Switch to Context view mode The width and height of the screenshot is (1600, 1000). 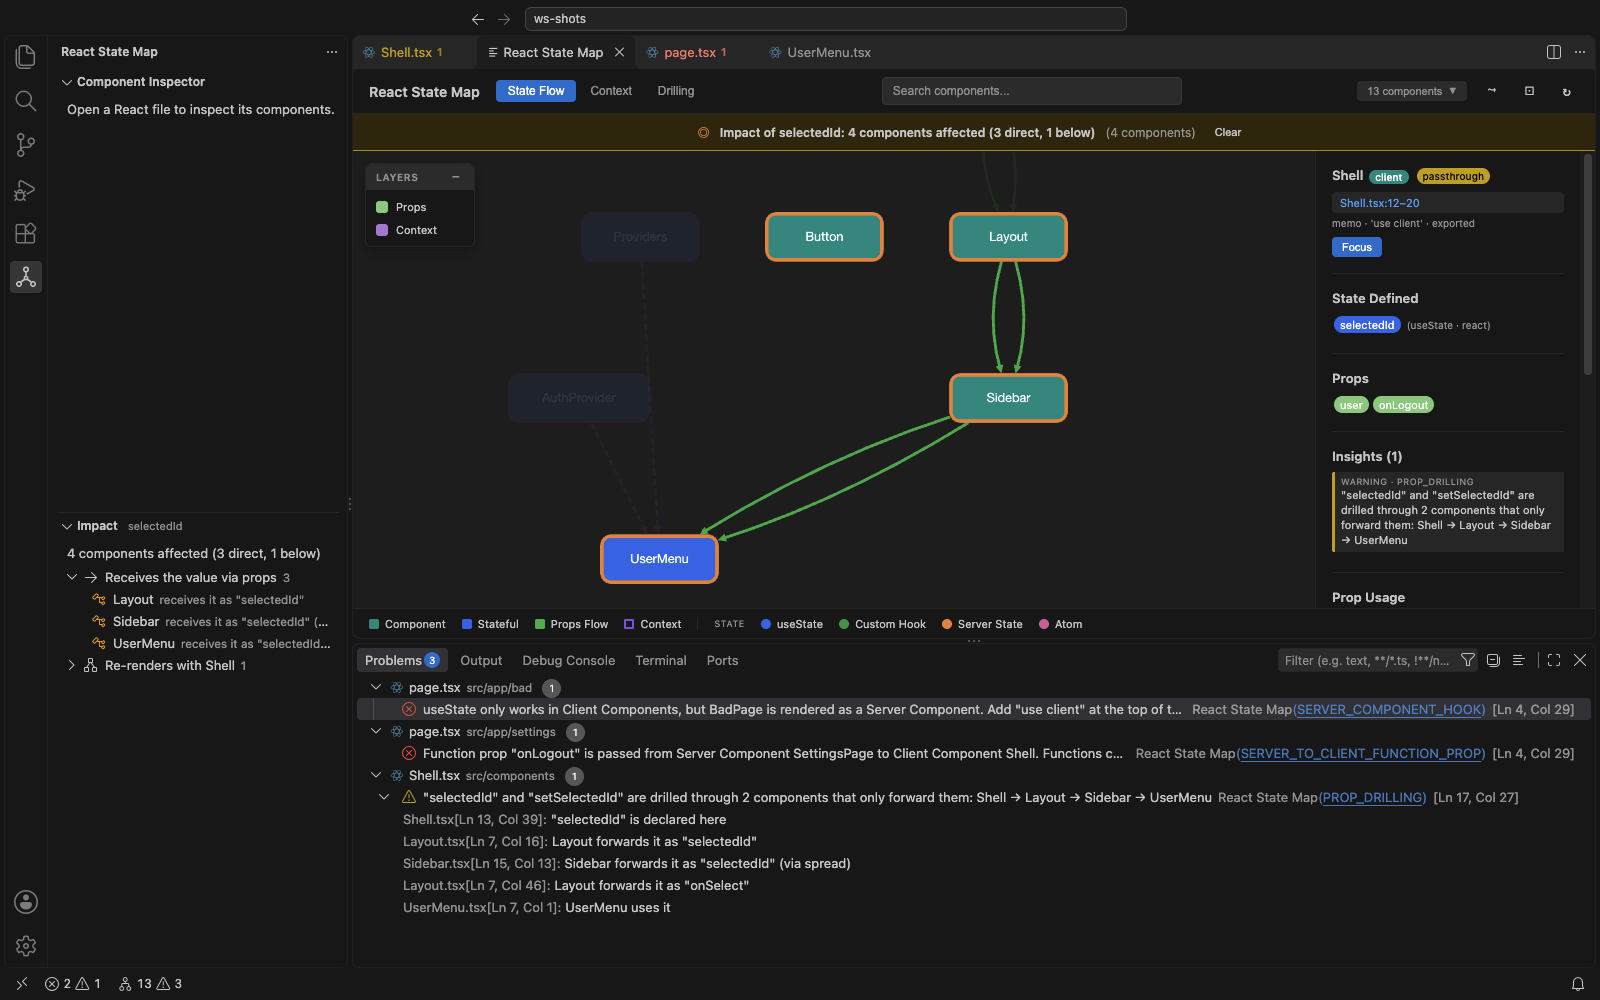point(611,91)
